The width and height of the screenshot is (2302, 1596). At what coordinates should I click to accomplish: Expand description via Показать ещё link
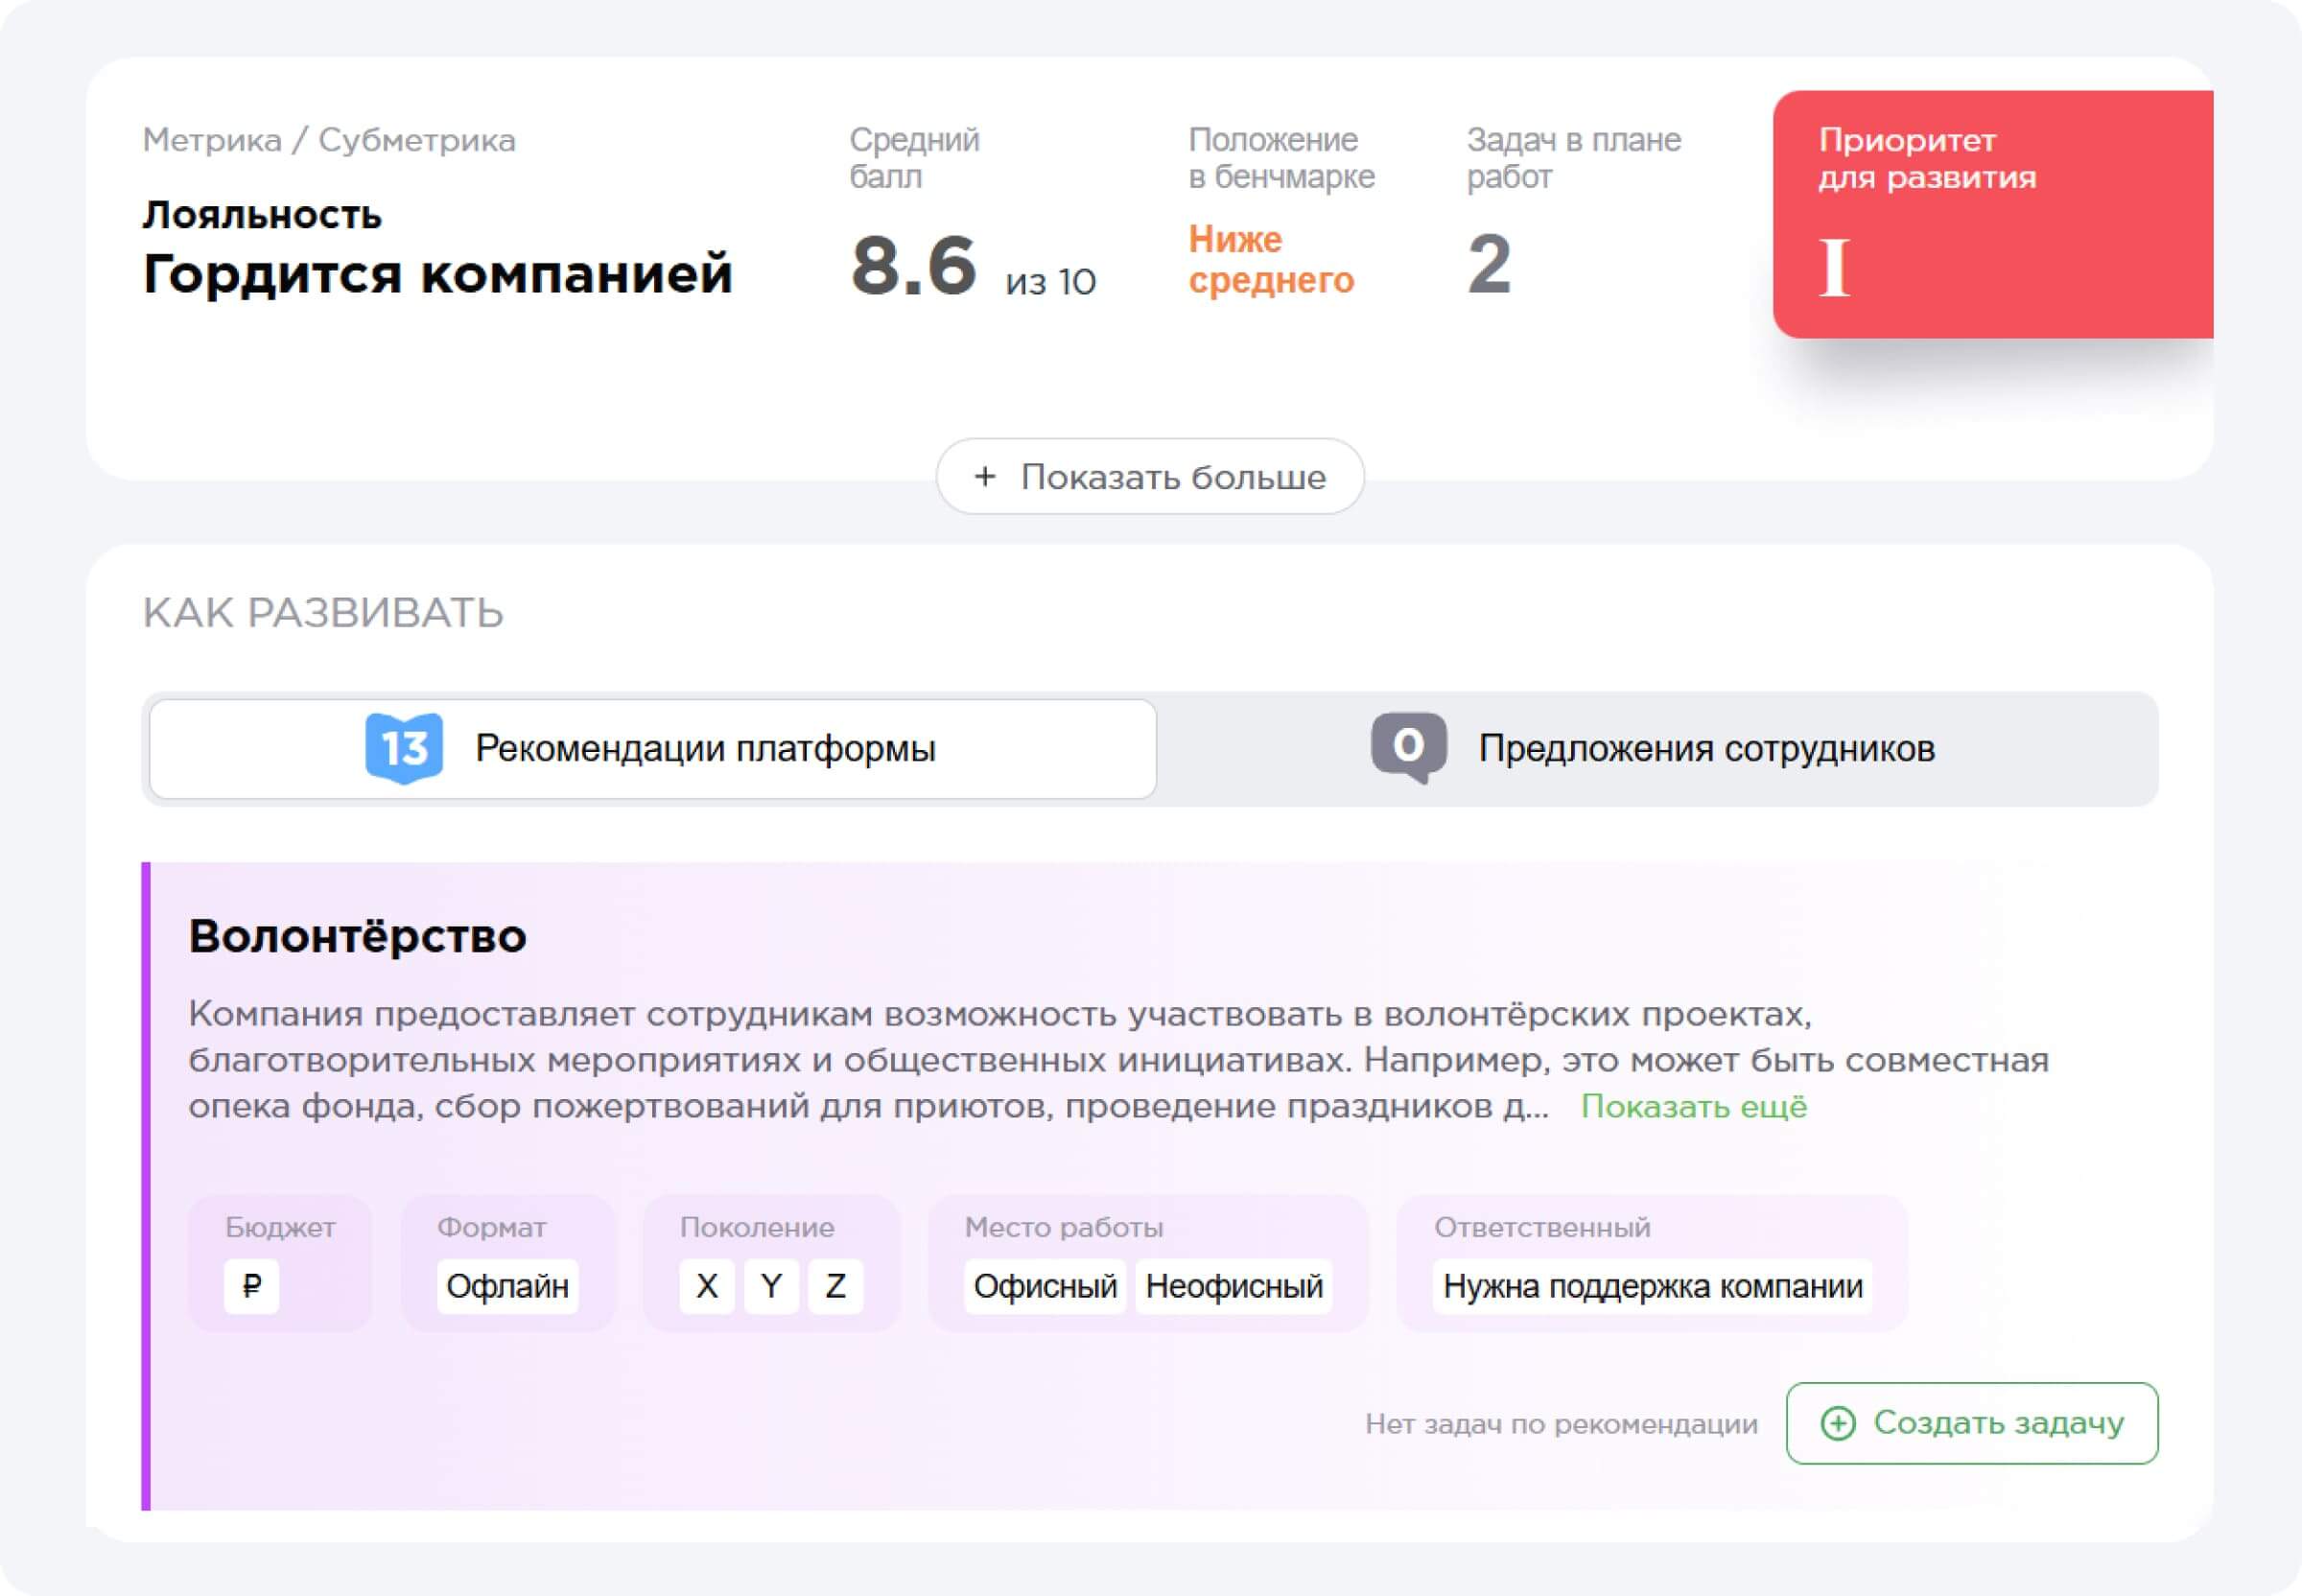point(1694,1106)
